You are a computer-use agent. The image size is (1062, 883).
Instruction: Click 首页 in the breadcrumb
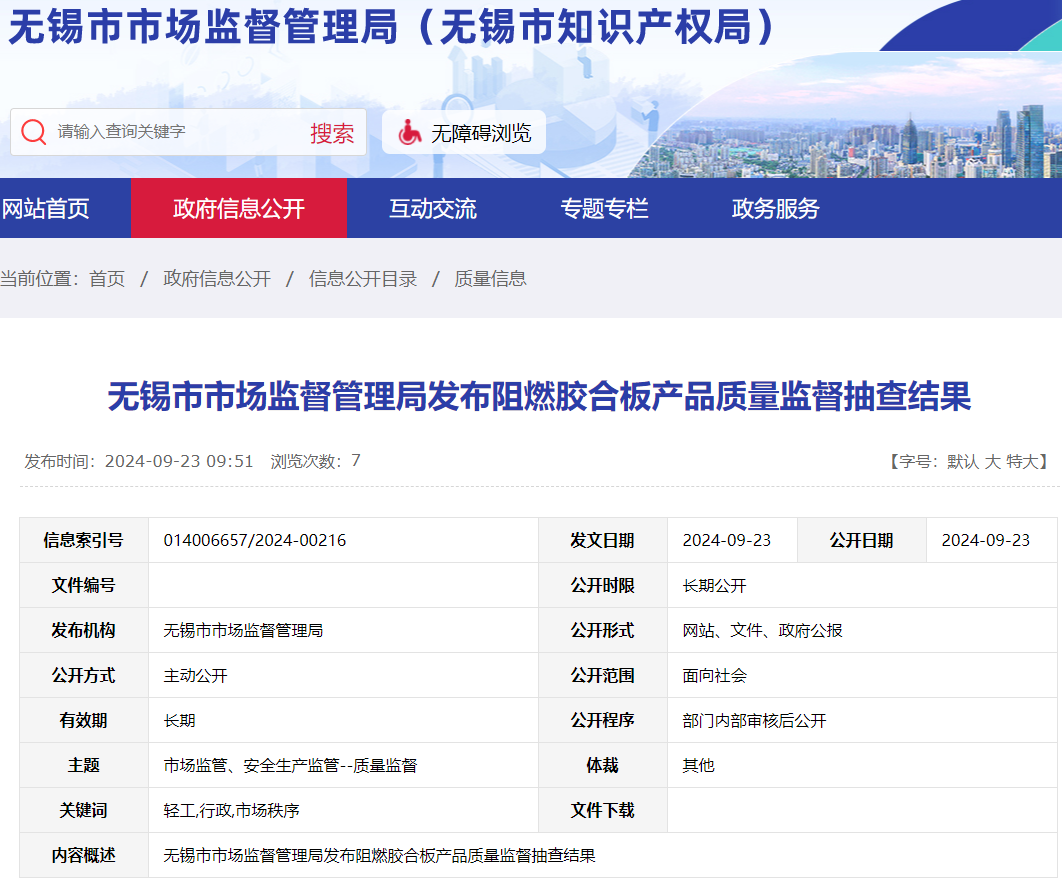(107, 279)
